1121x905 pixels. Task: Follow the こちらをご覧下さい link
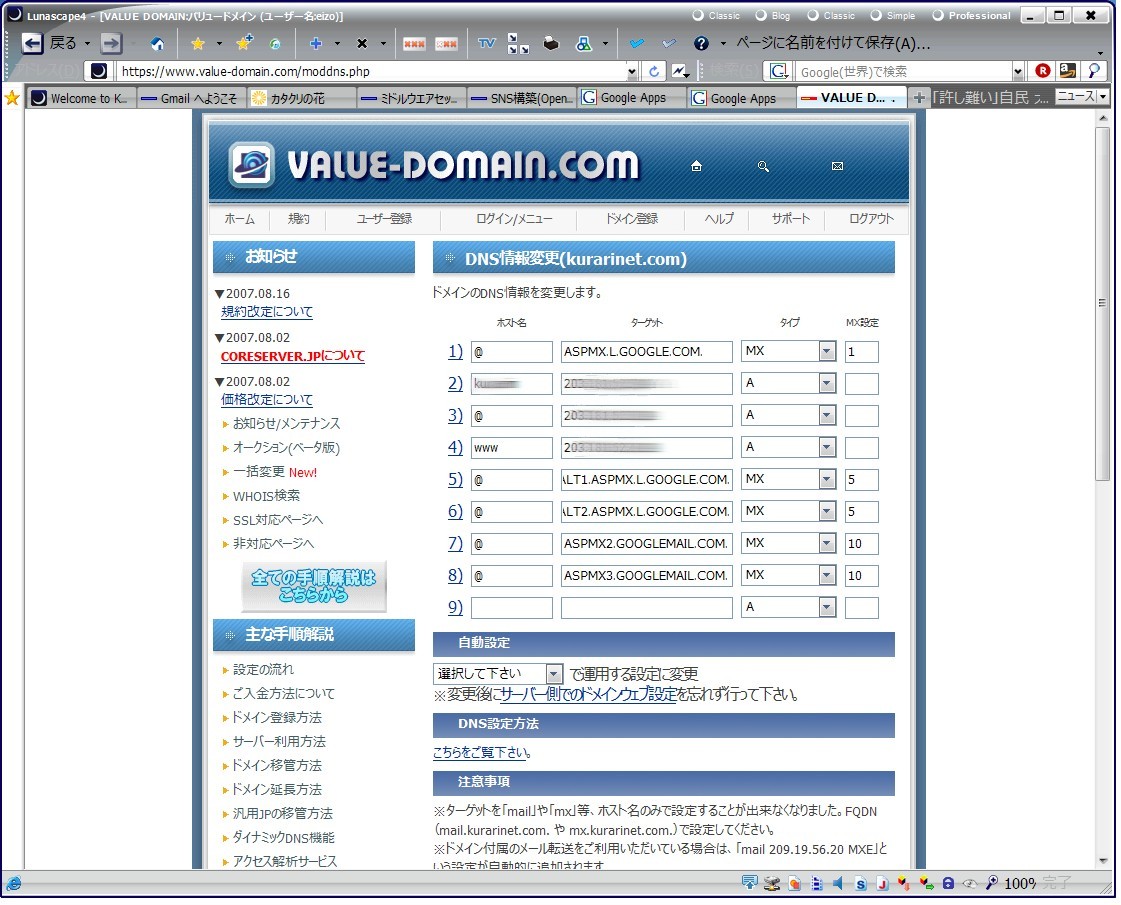coord(481,752)
